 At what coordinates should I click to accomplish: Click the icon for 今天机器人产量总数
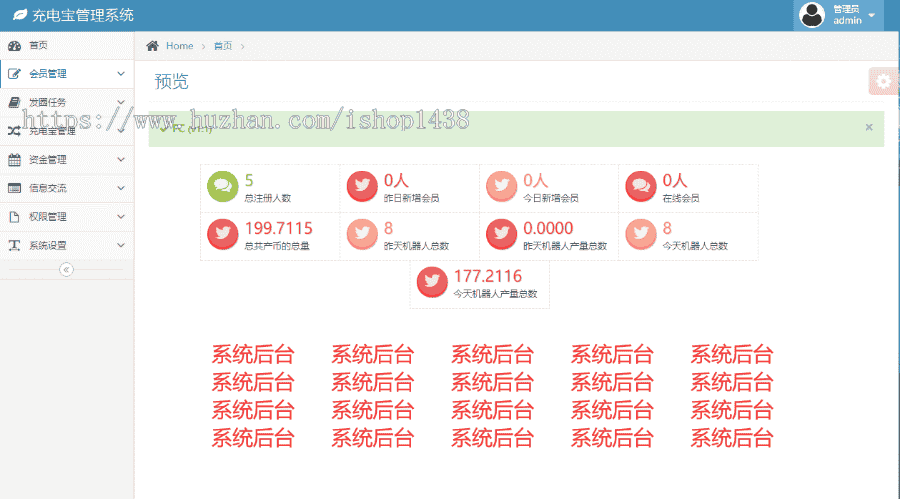point(432,282)
